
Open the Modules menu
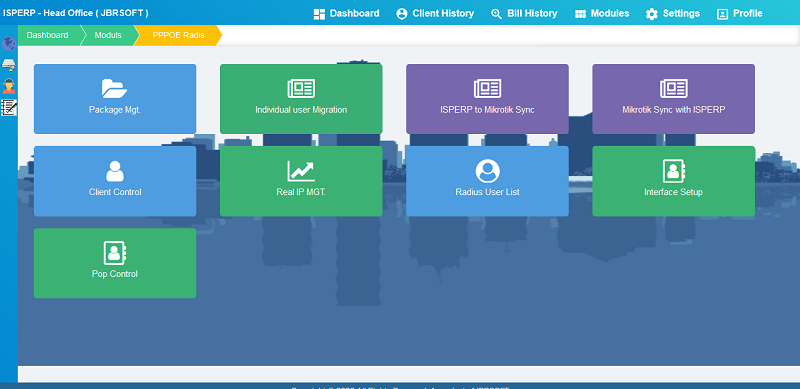(x=602, y=14)
